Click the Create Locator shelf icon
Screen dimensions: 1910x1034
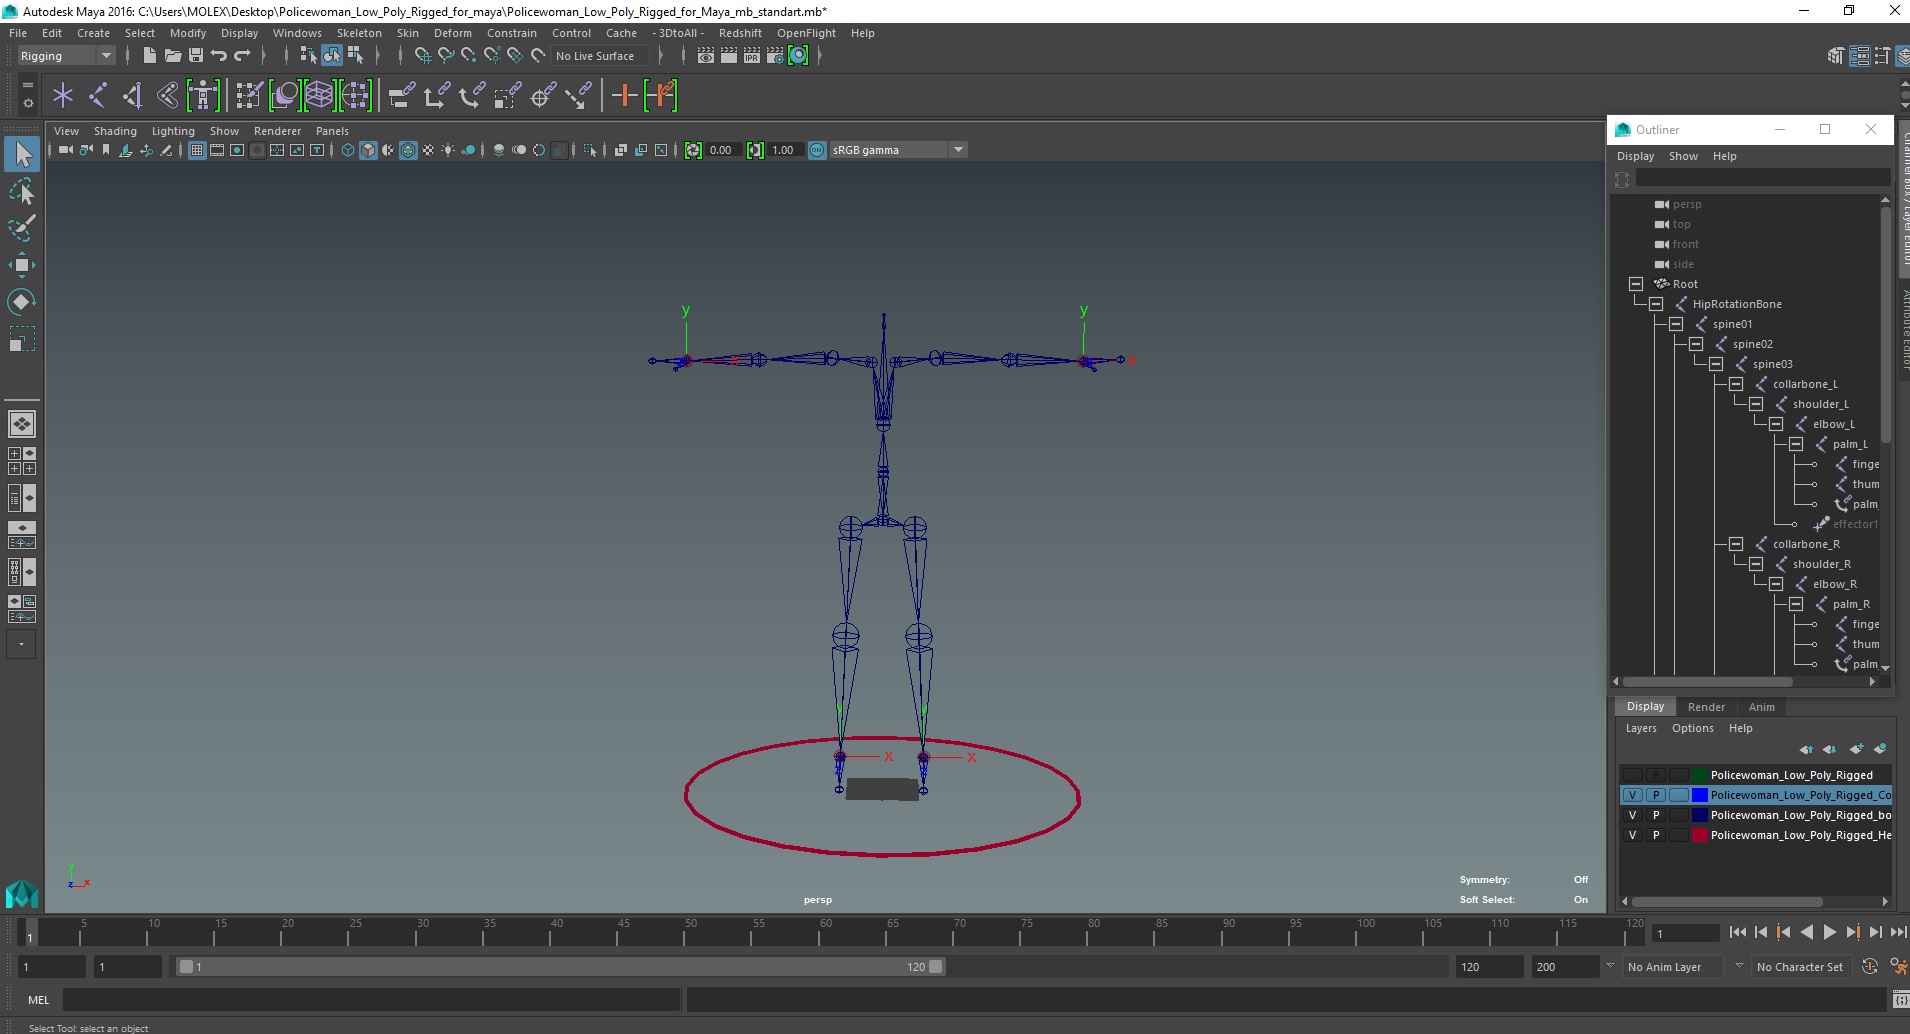tap(63, 96)
